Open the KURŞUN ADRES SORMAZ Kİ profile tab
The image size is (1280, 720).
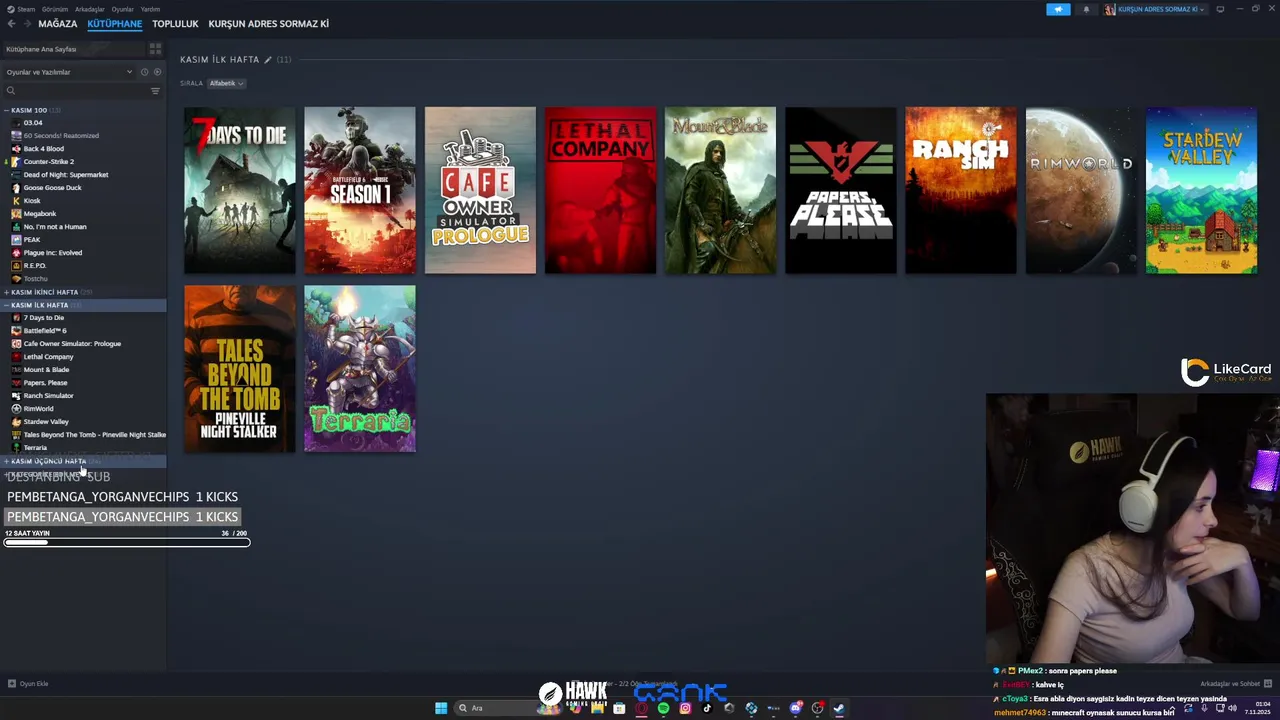coord(269,24)
